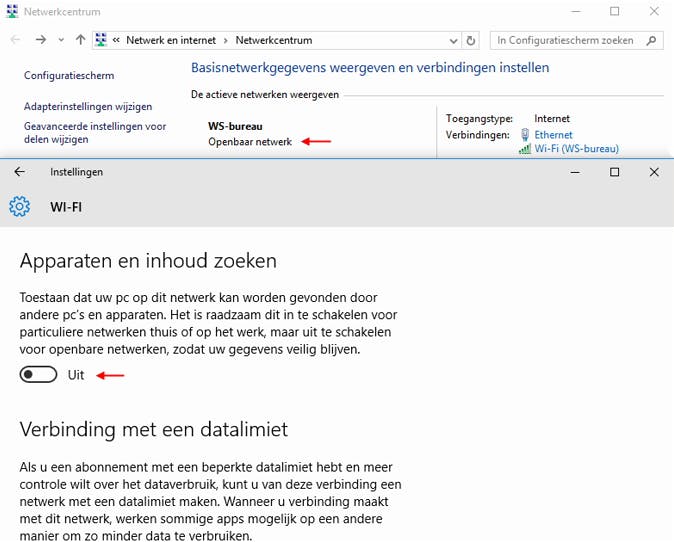This screenshot has width=674, height=542.
Task: Click the Wi-Fi signal bars icon
Action: click(525, 149)
